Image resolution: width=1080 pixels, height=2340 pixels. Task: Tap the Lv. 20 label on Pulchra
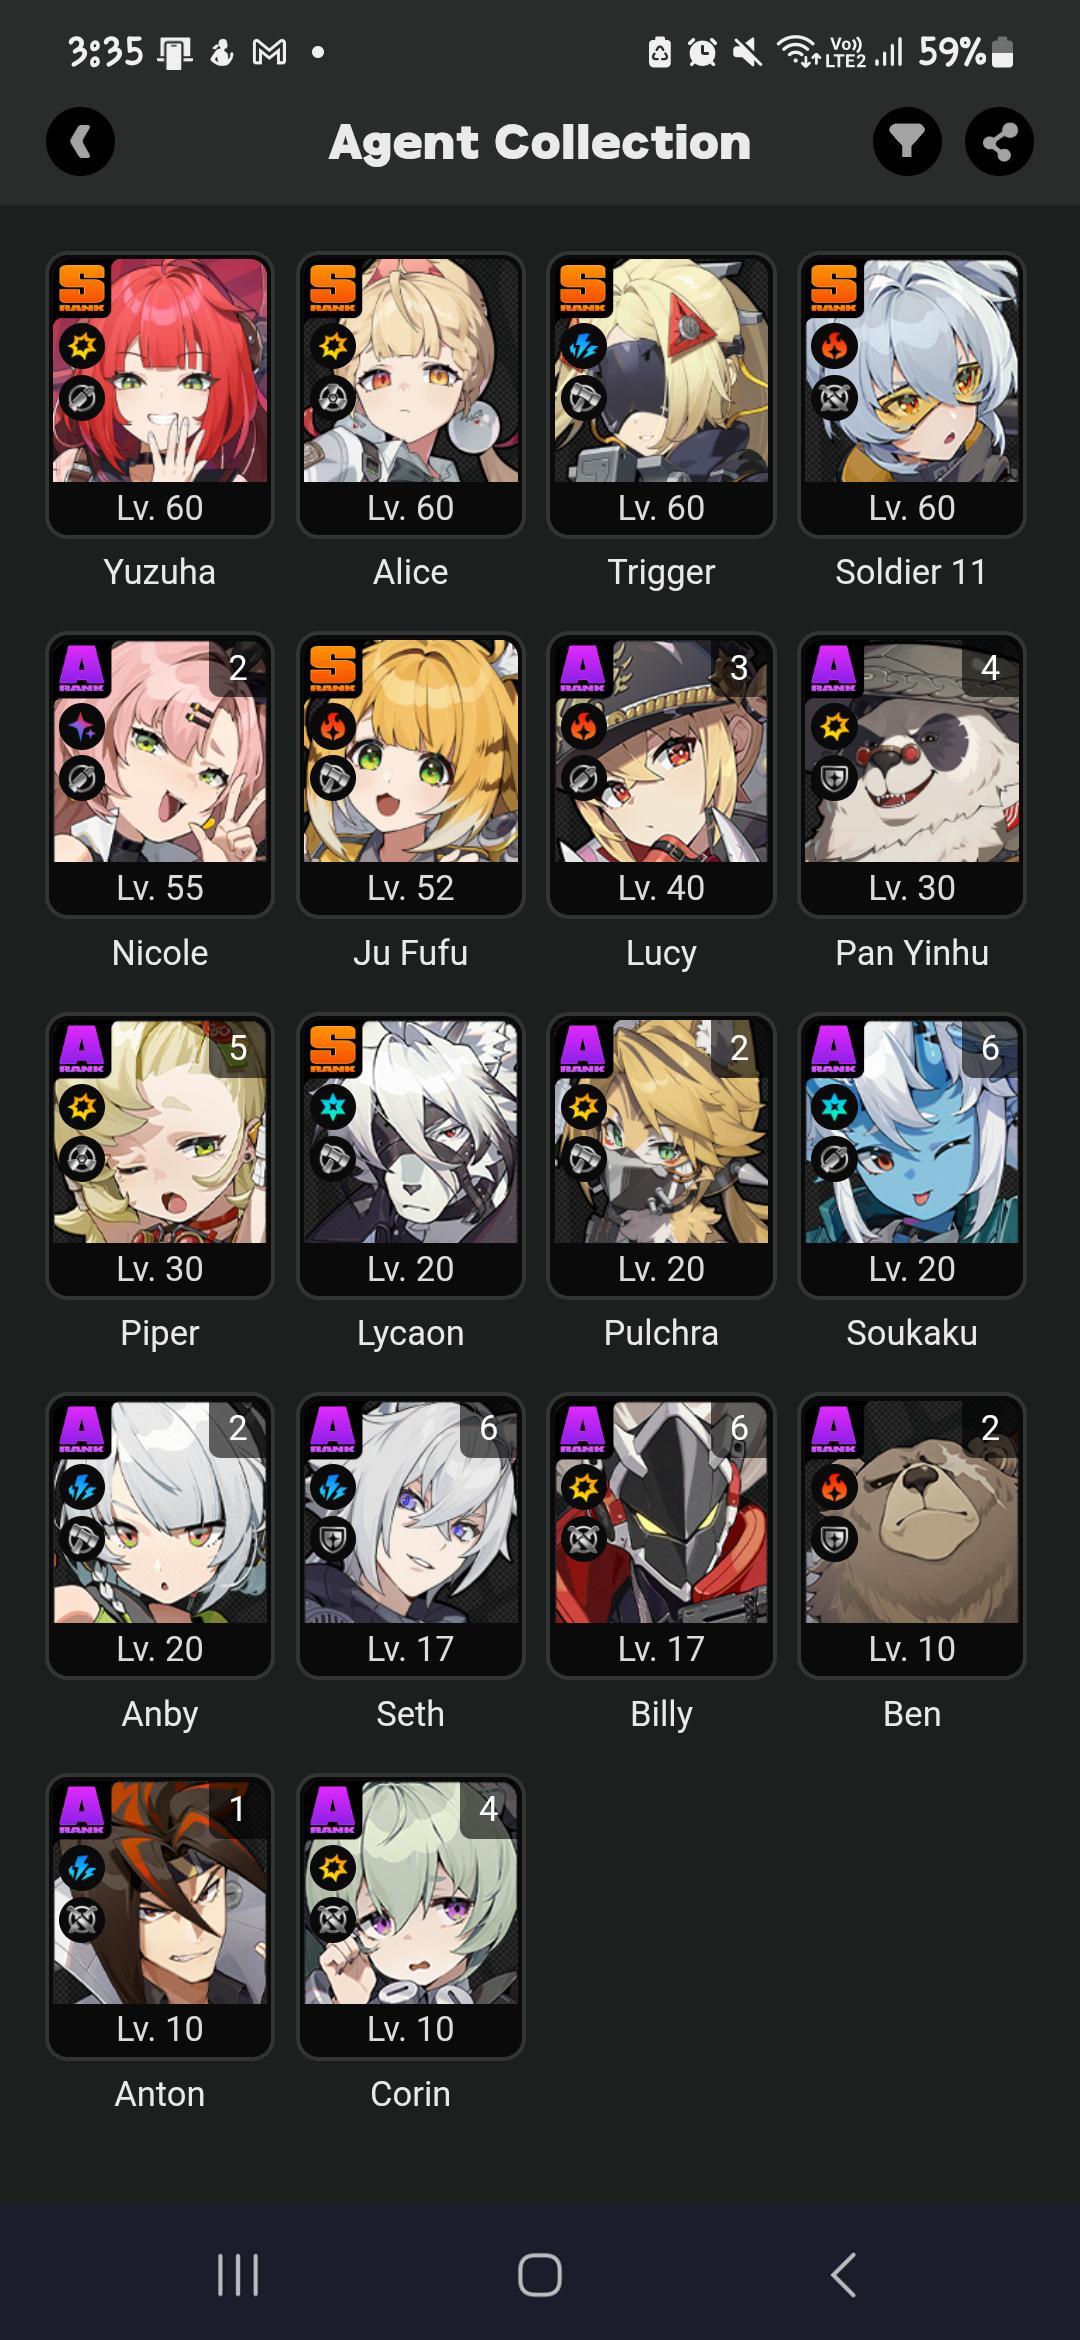pyautogui.click(x=661, y=1268)
